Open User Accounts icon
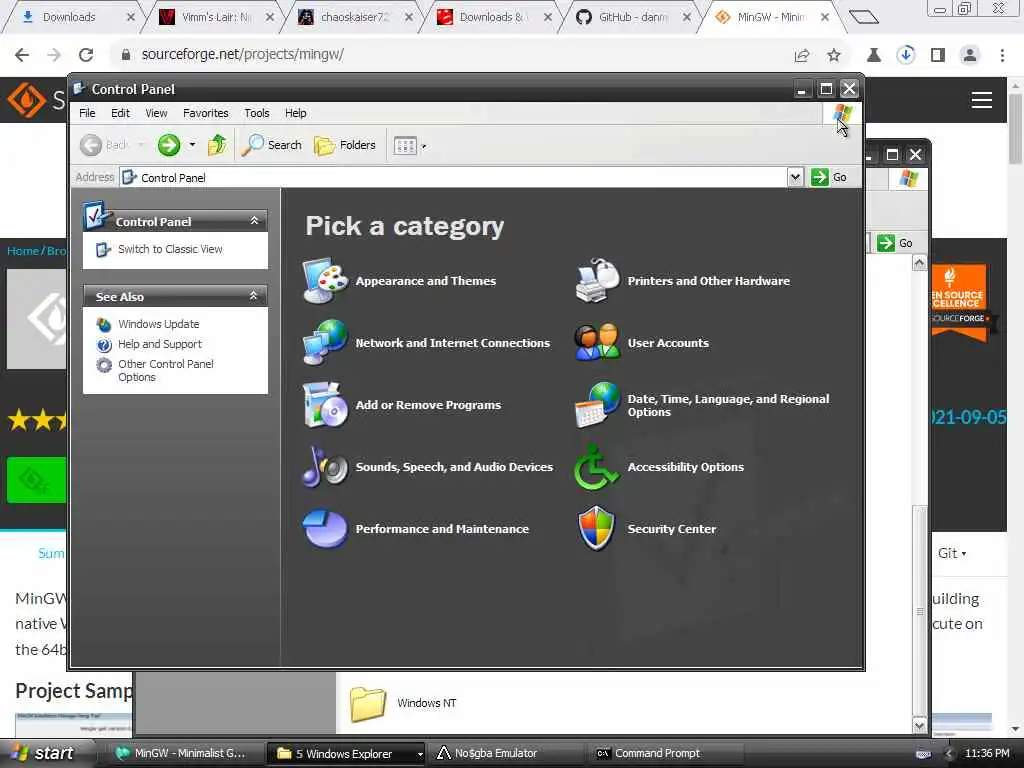The width and height of the screenshot is (1024, 768). [596, 342]
